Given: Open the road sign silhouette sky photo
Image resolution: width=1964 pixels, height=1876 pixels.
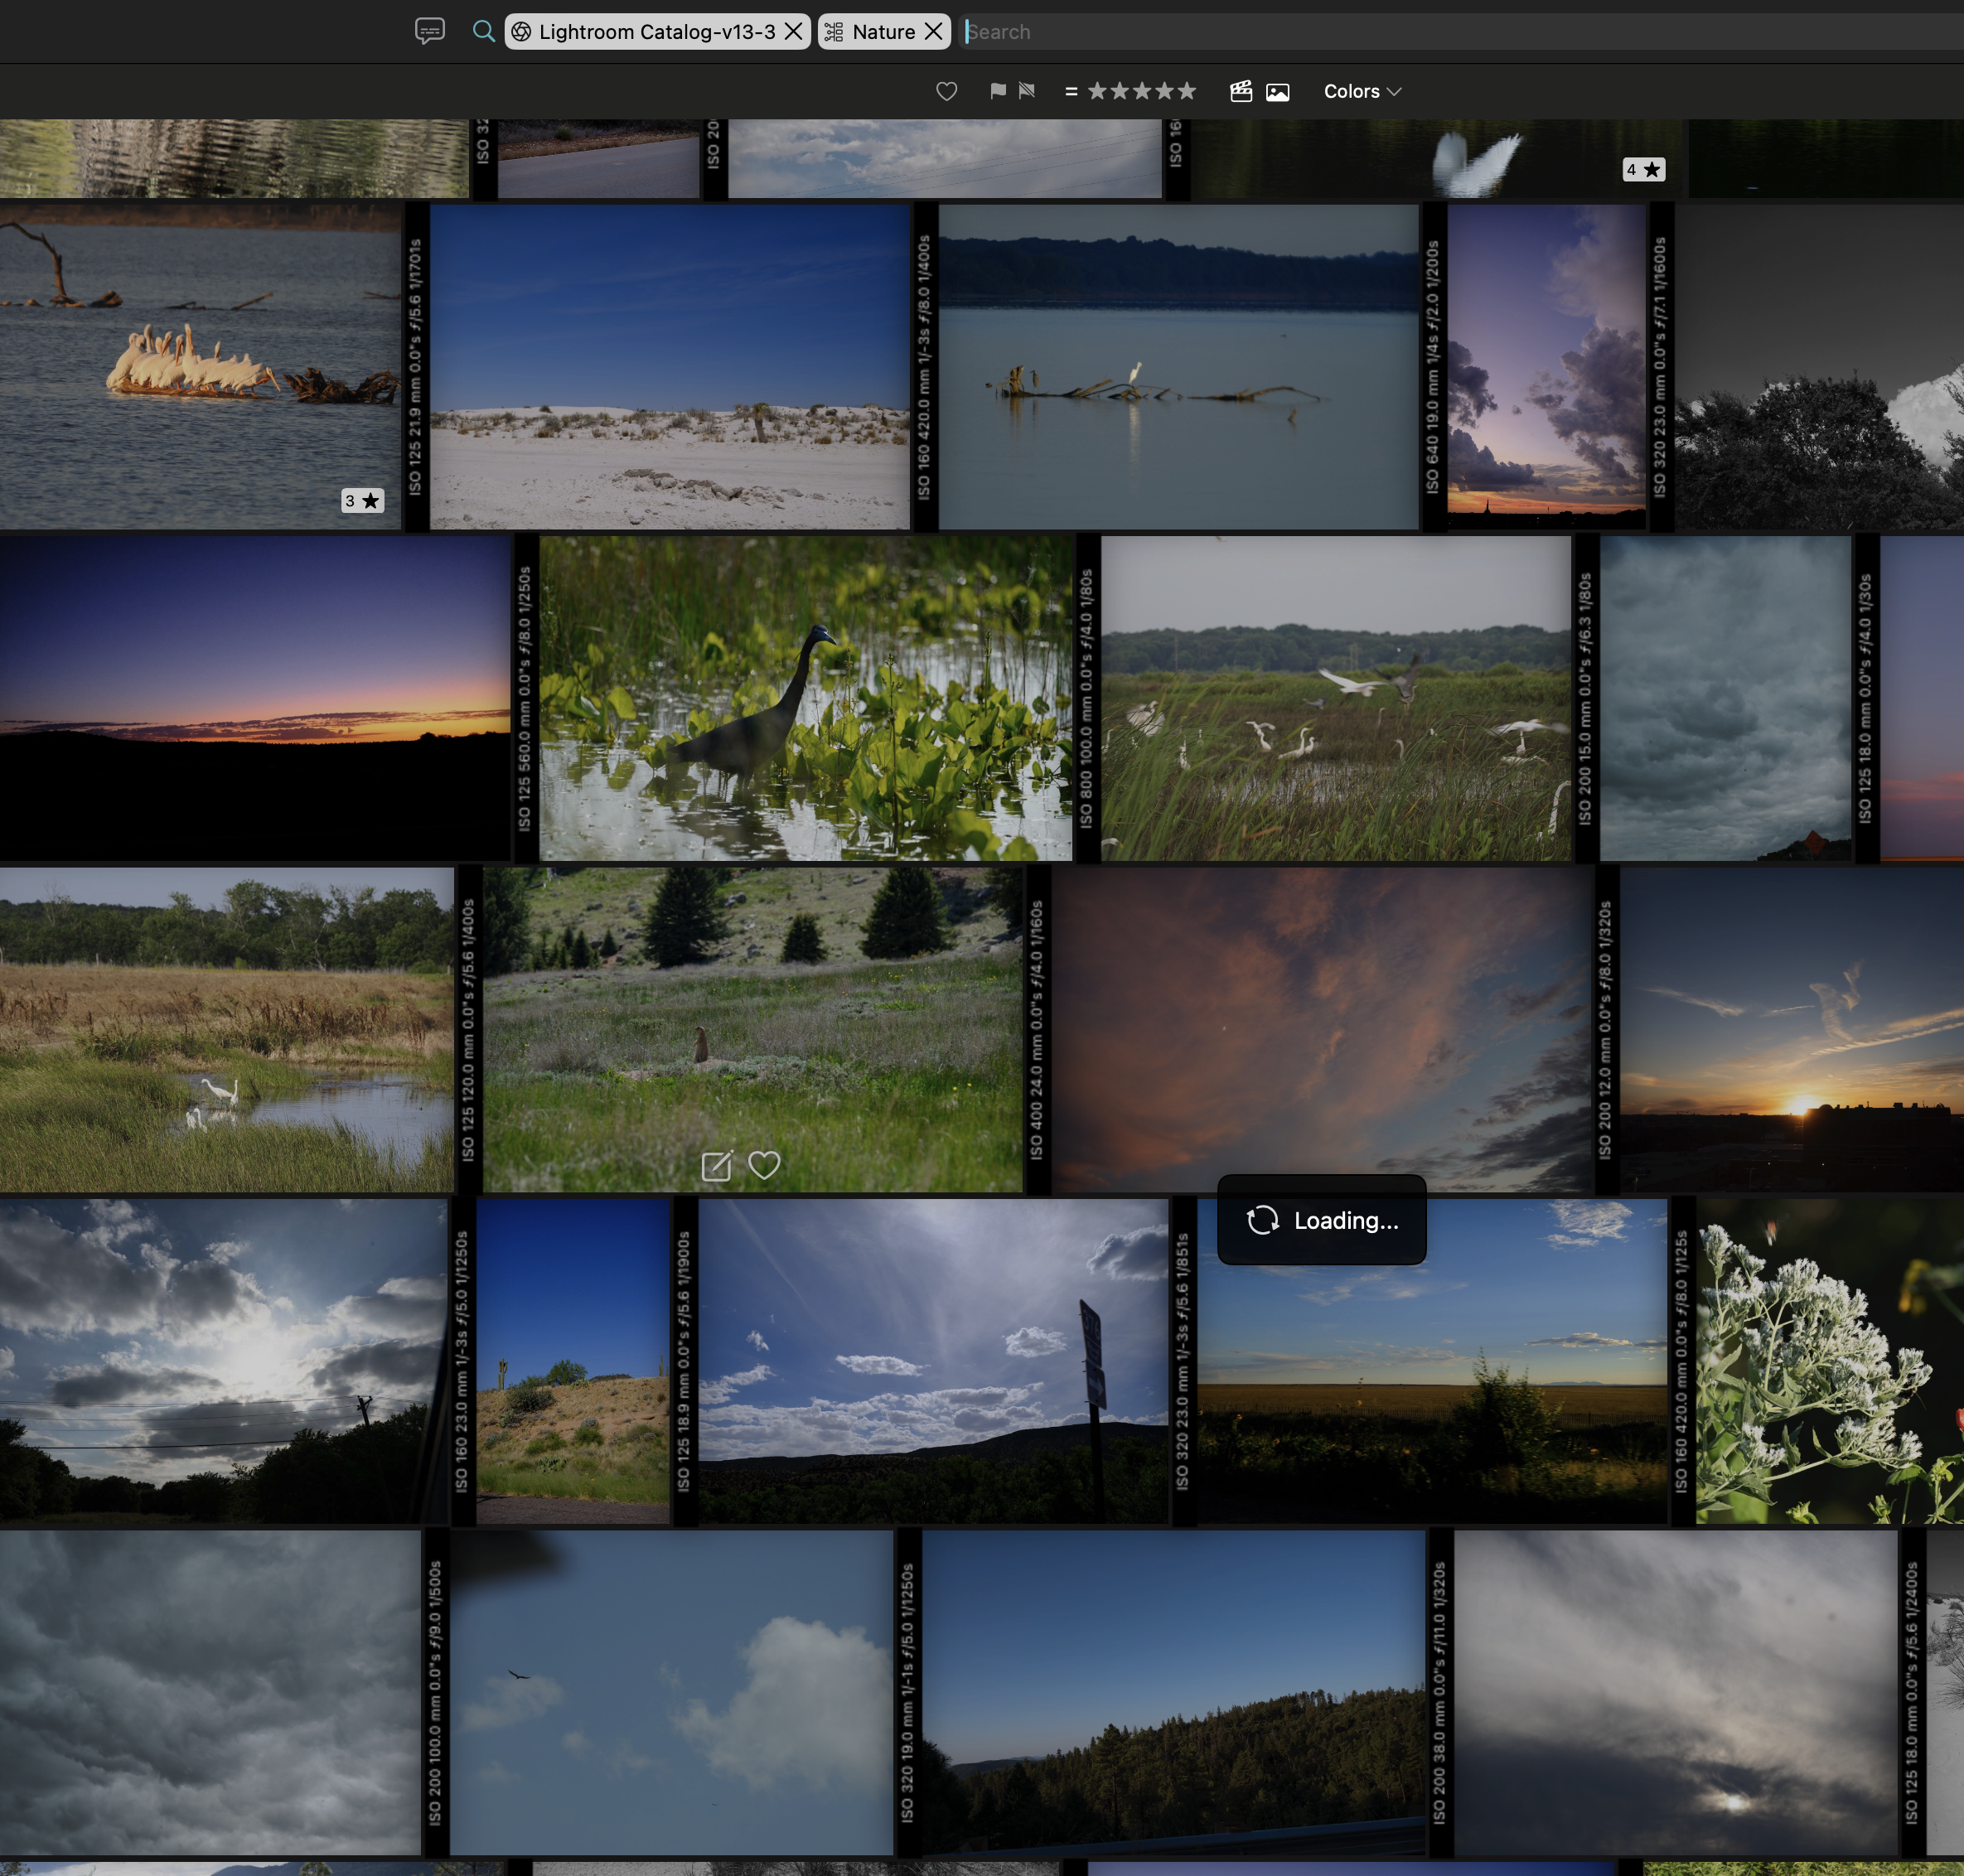Looking at the screenshot, I should [933, 1361].
